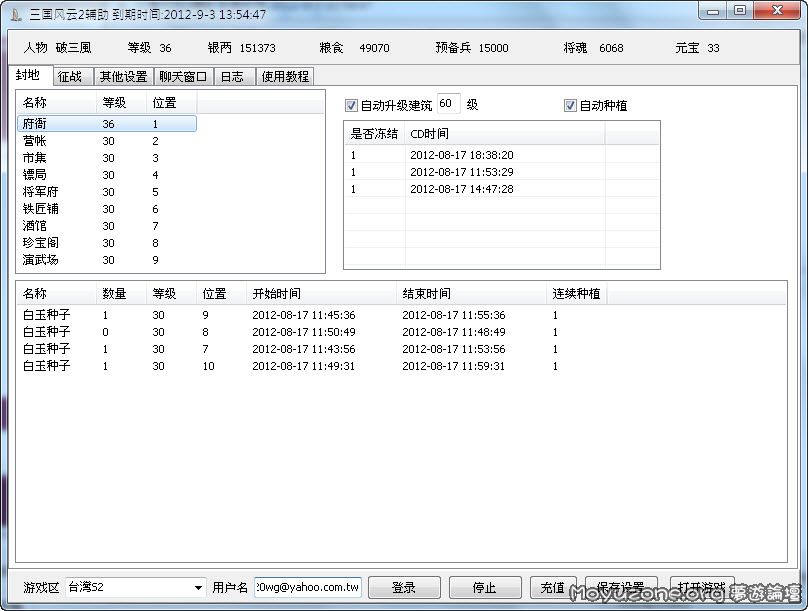Minimize the 三国风云2辅助 window

[x=713, y=11]
